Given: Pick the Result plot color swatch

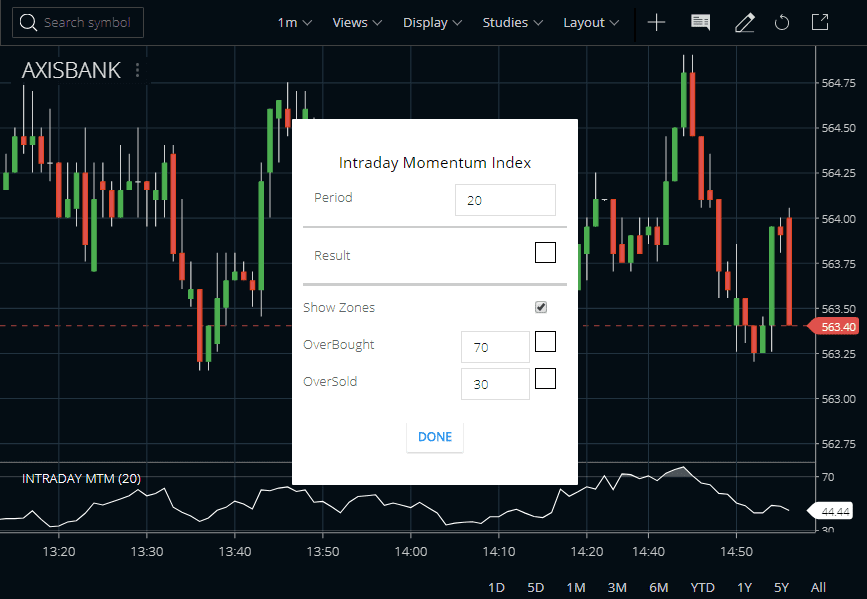Looking at the screenshot, I should 545,252.
